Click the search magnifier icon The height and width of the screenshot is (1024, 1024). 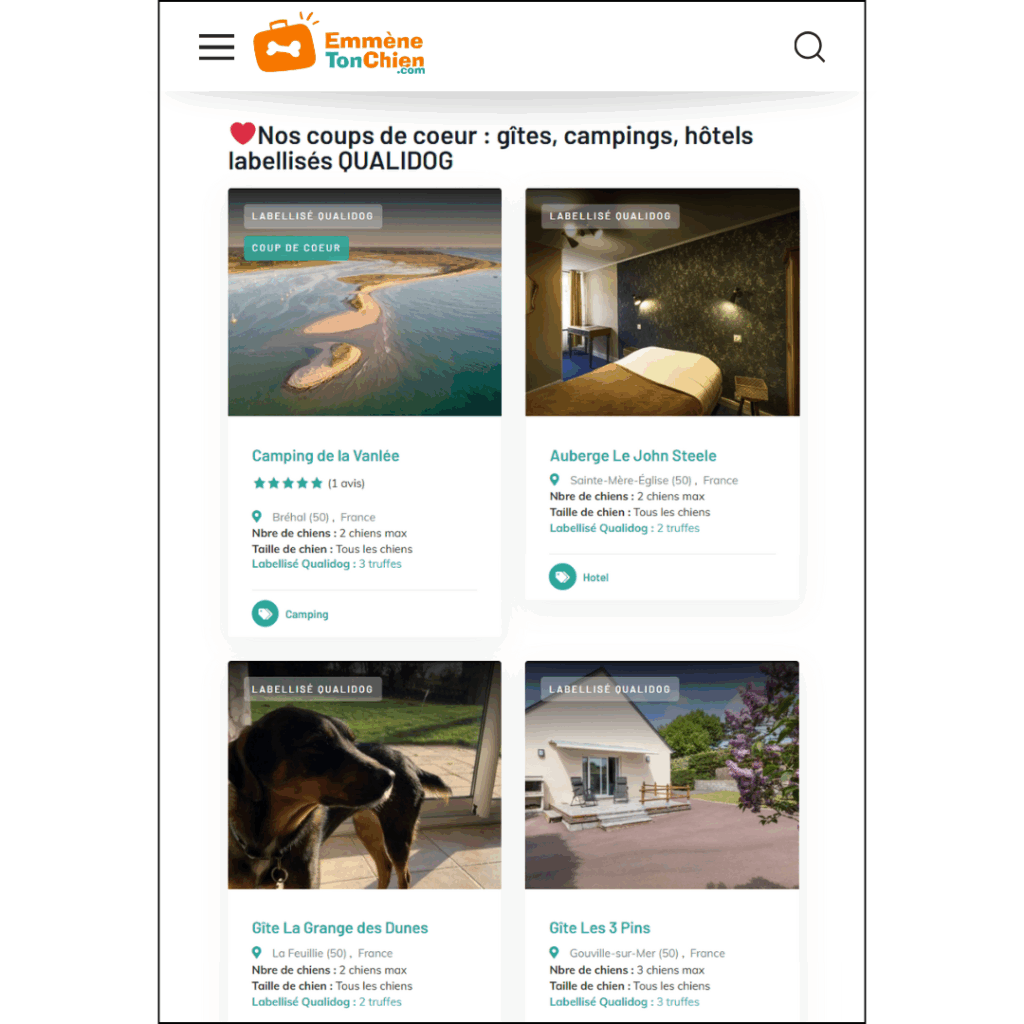coord(809,47)
